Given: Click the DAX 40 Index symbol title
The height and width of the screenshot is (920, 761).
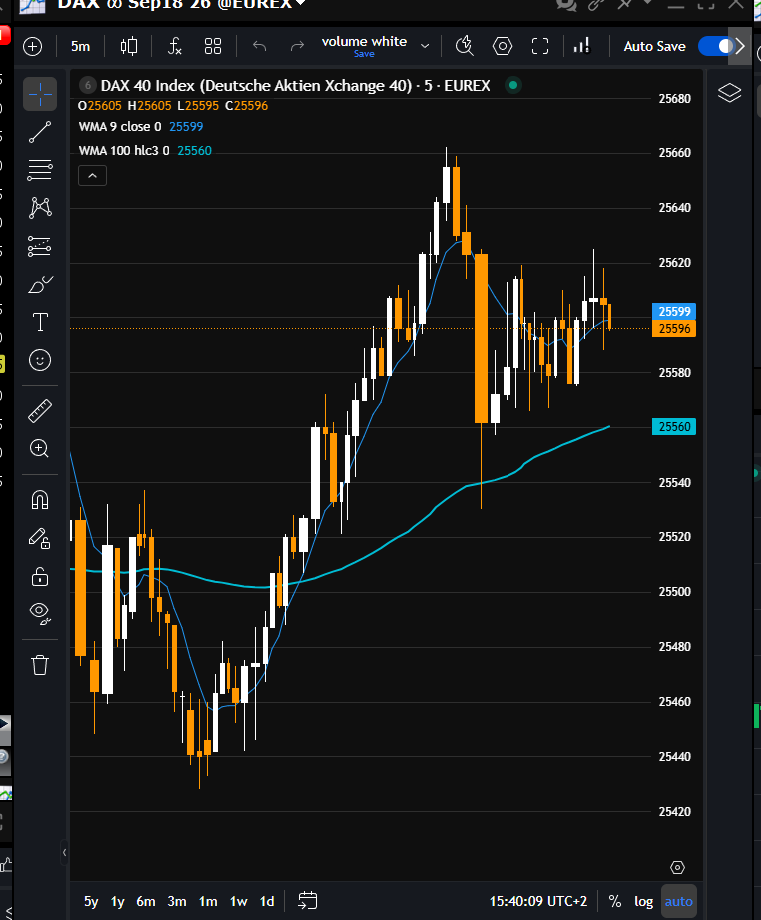Looking at the screenshot, I should [295, 86].
